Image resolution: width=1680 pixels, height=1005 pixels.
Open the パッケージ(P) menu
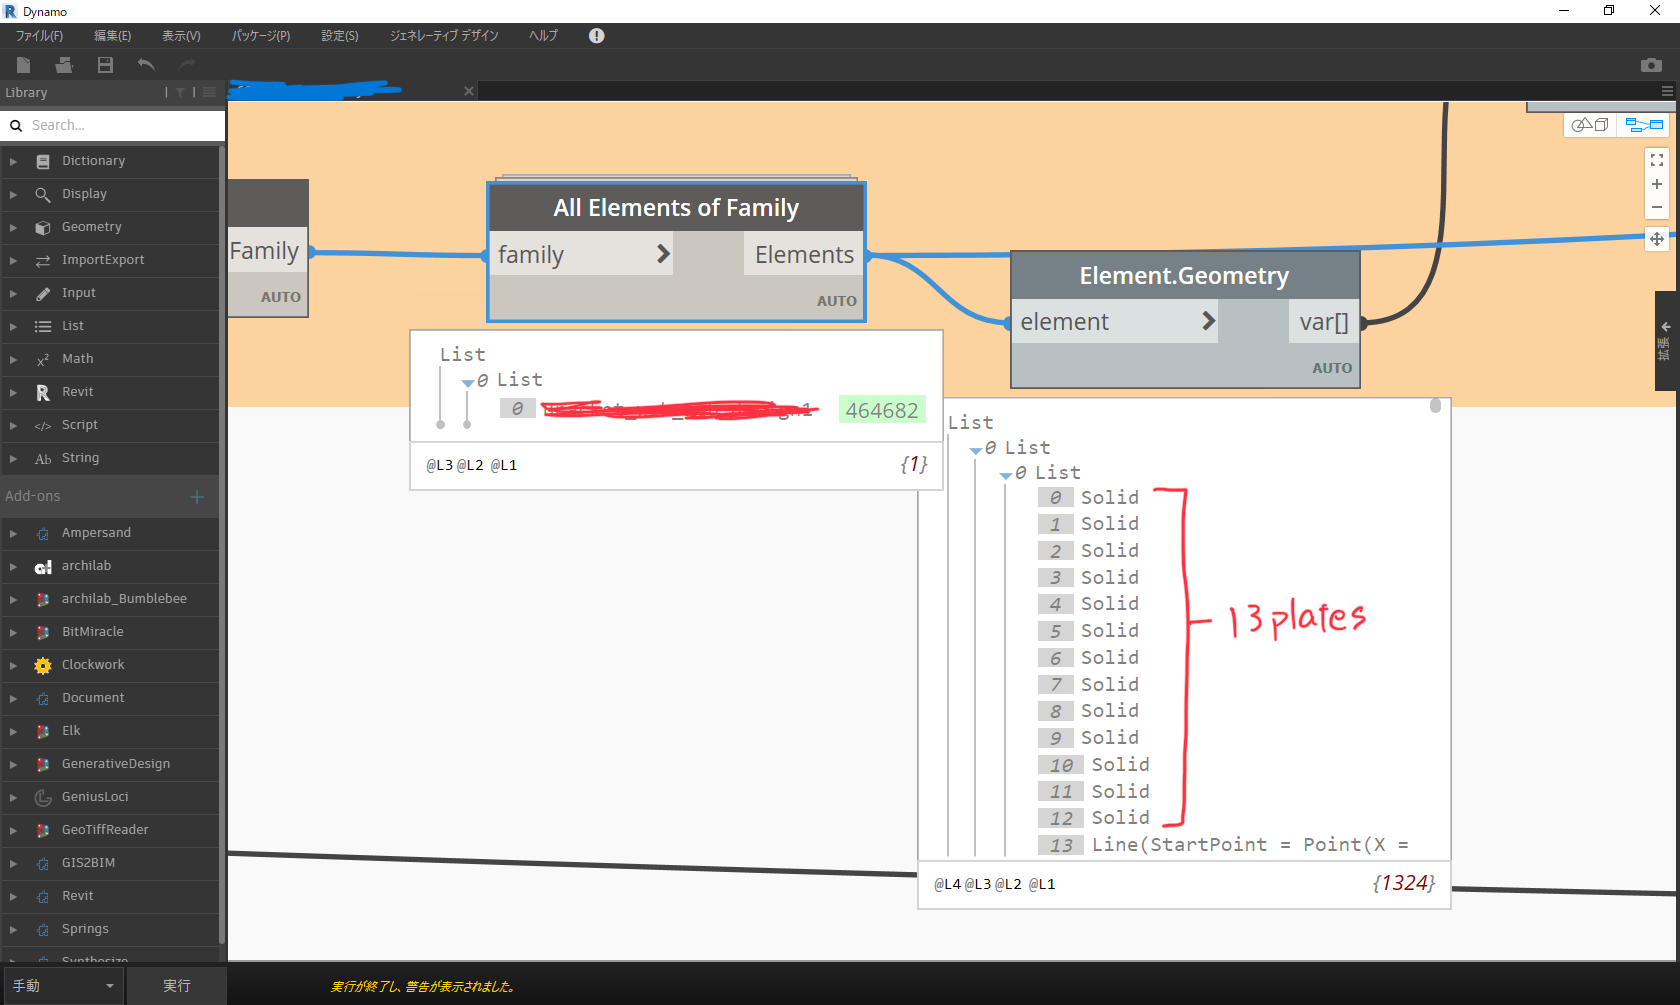coord(261,36)
